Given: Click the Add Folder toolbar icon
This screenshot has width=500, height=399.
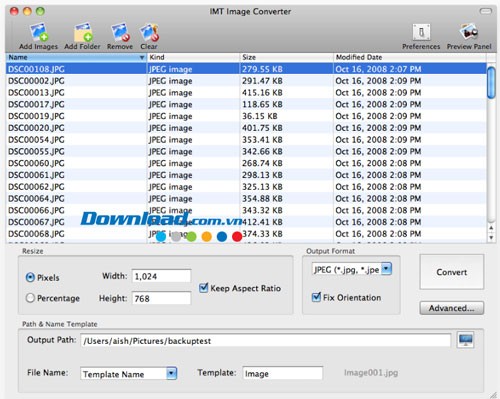Looking at the screenshot, I should coord(82,36).
